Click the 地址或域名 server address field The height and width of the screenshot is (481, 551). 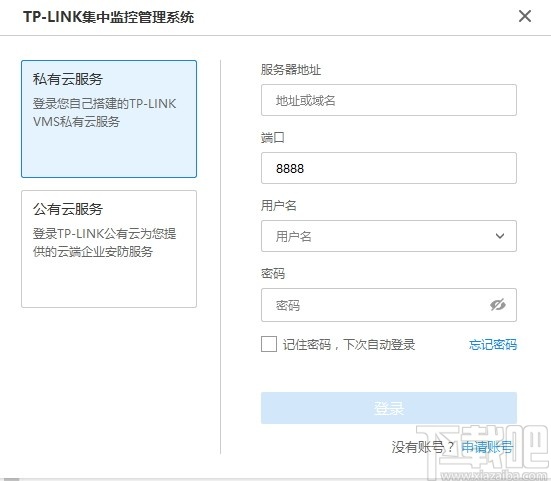click(389, 100)
